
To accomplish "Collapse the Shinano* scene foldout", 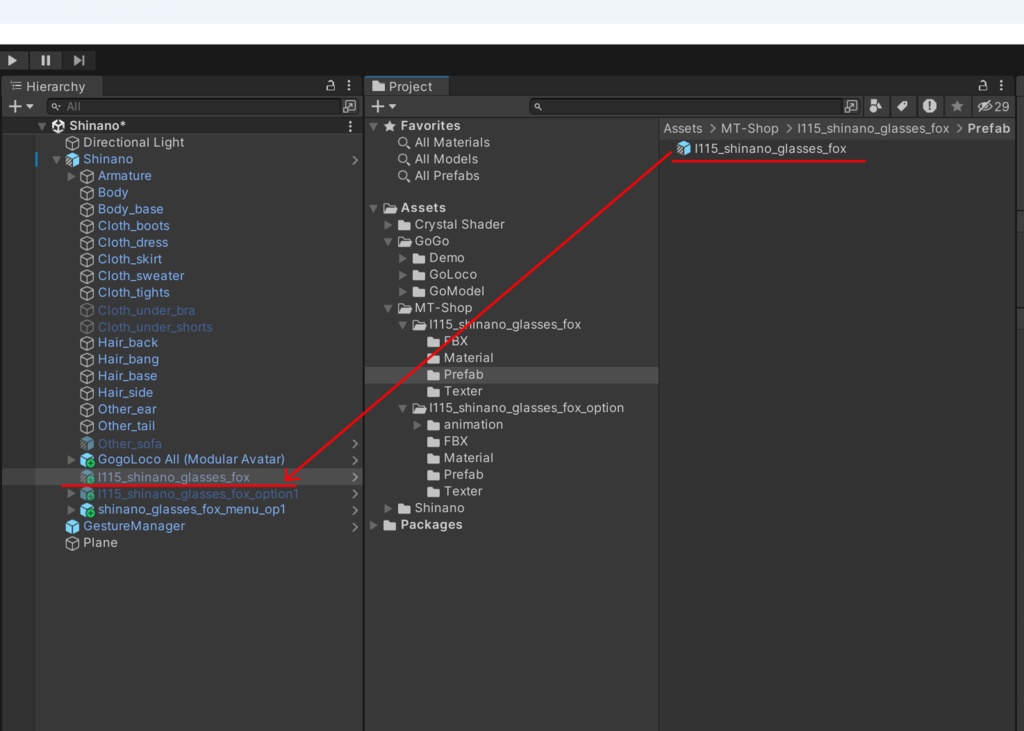I will [x=42, y=125].
